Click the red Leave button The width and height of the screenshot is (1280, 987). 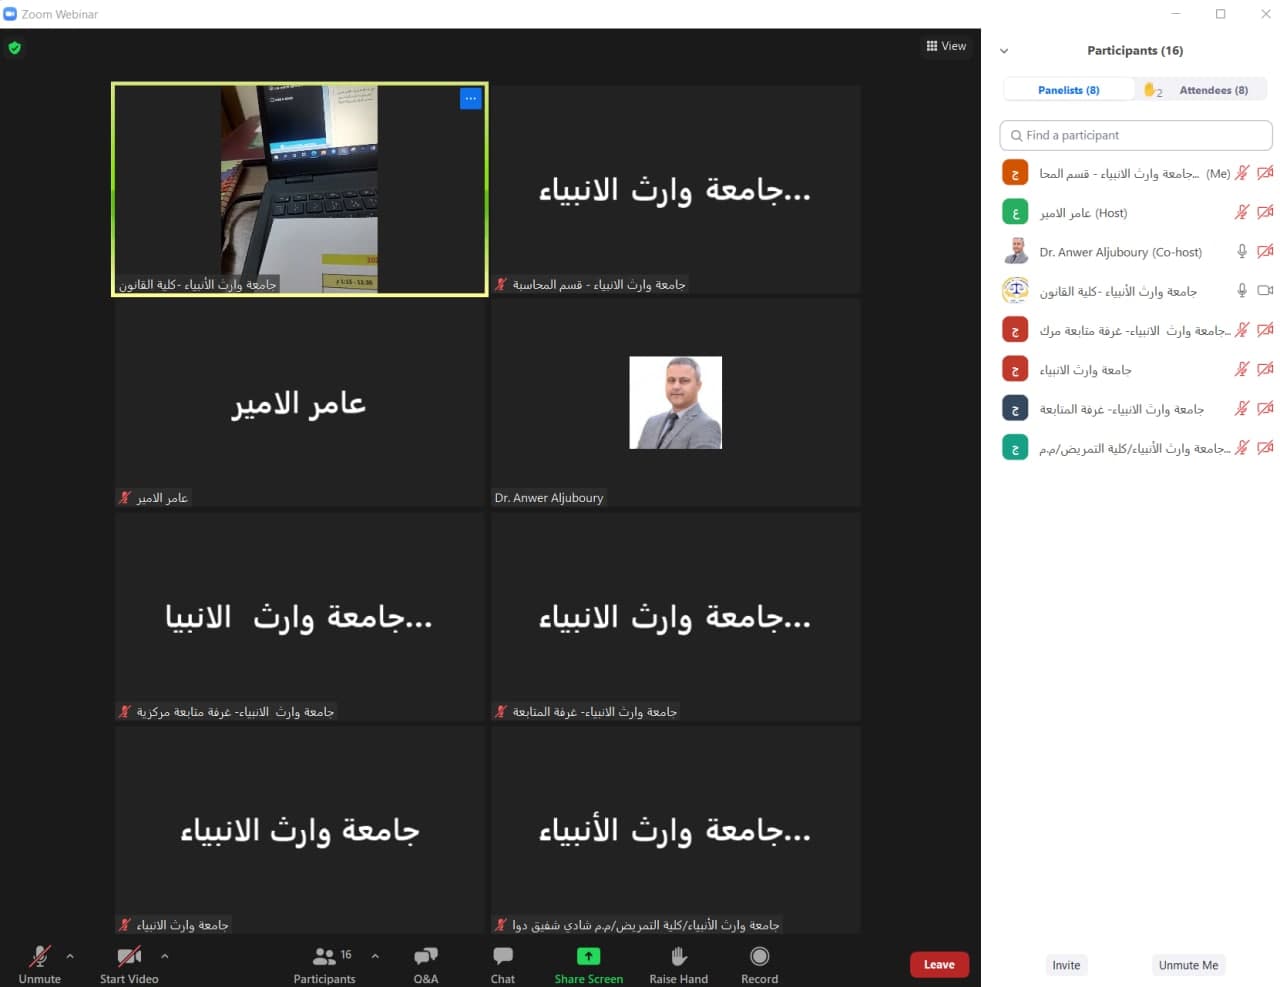coord(939,965)
